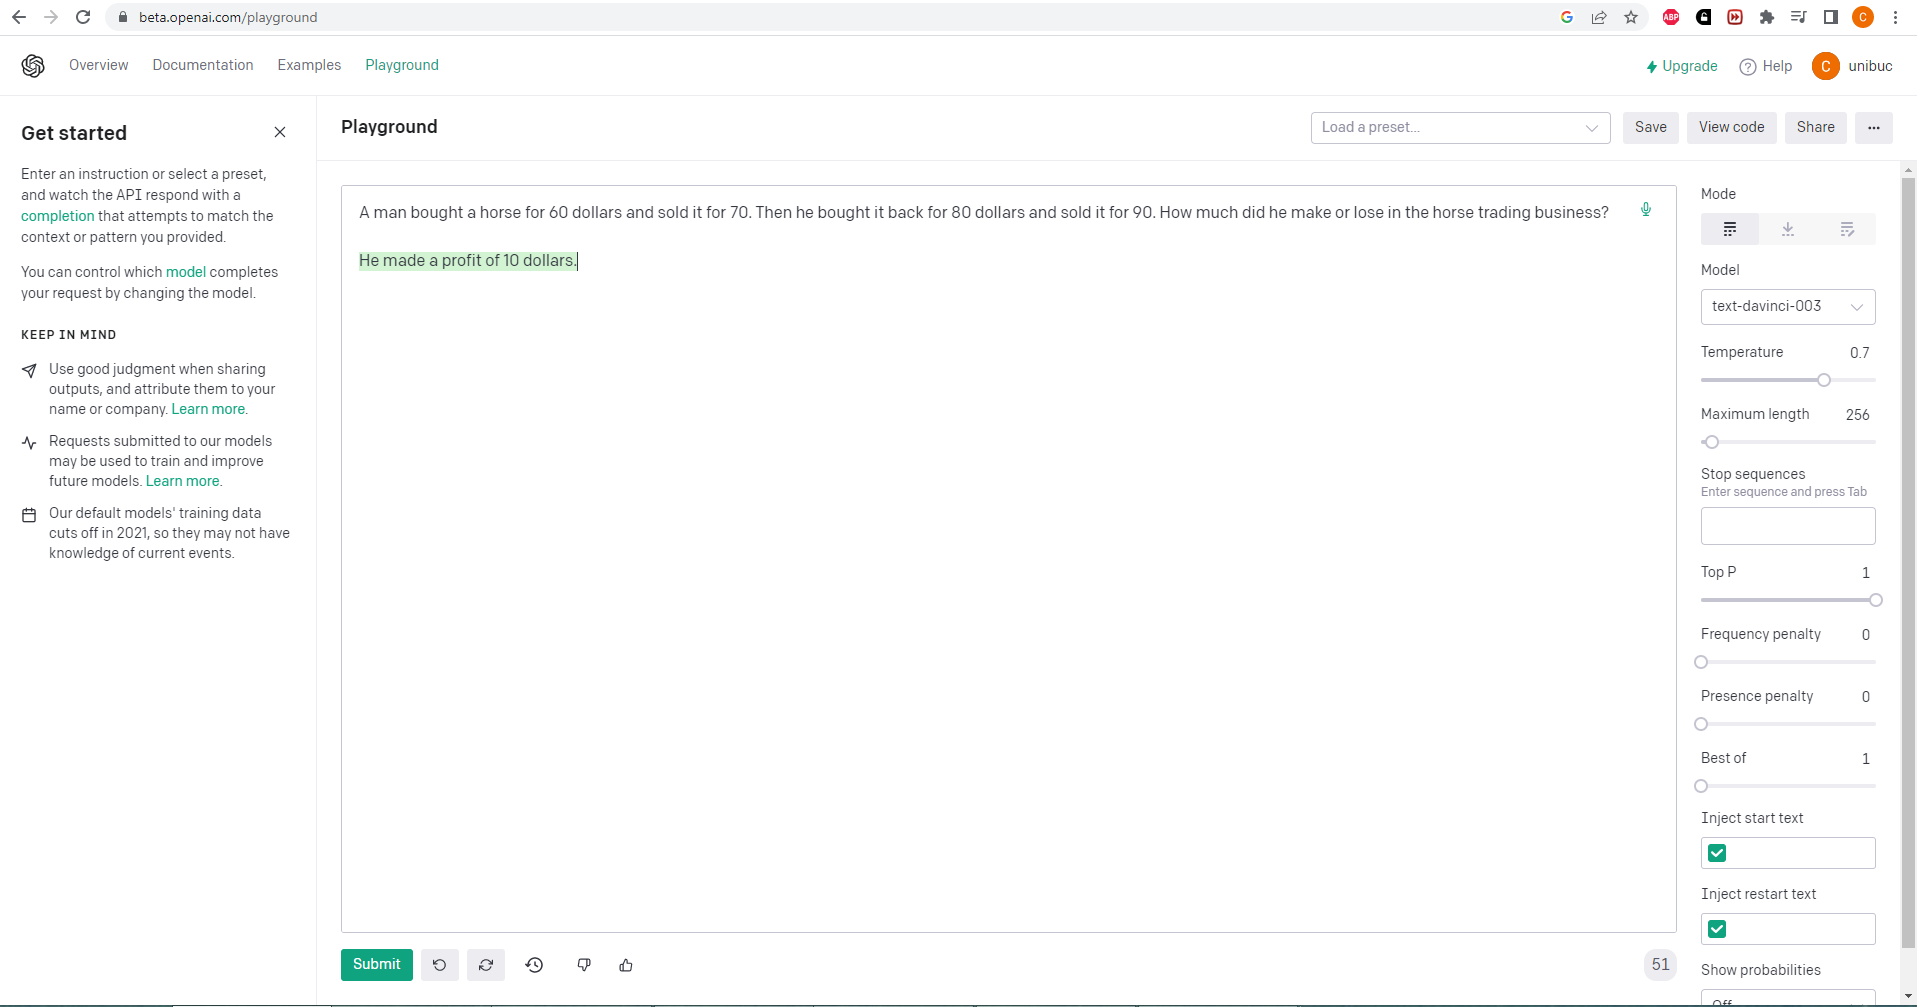
Task: Open the history clock icon
Action: [535, 965]
